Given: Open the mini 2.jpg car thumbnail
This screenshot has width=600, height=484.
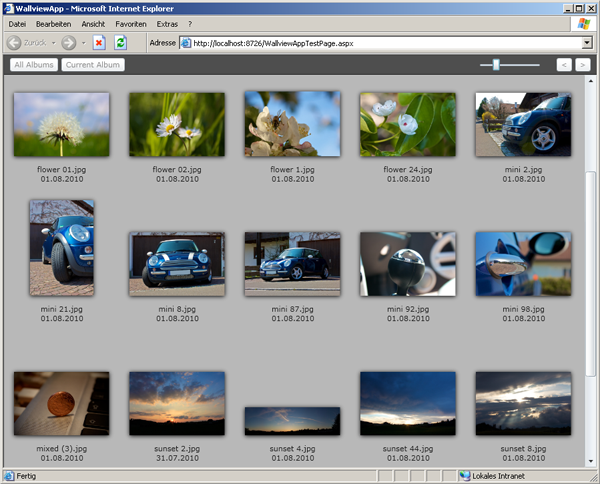Looking at the screenshot, I should (x=523, y=124).
